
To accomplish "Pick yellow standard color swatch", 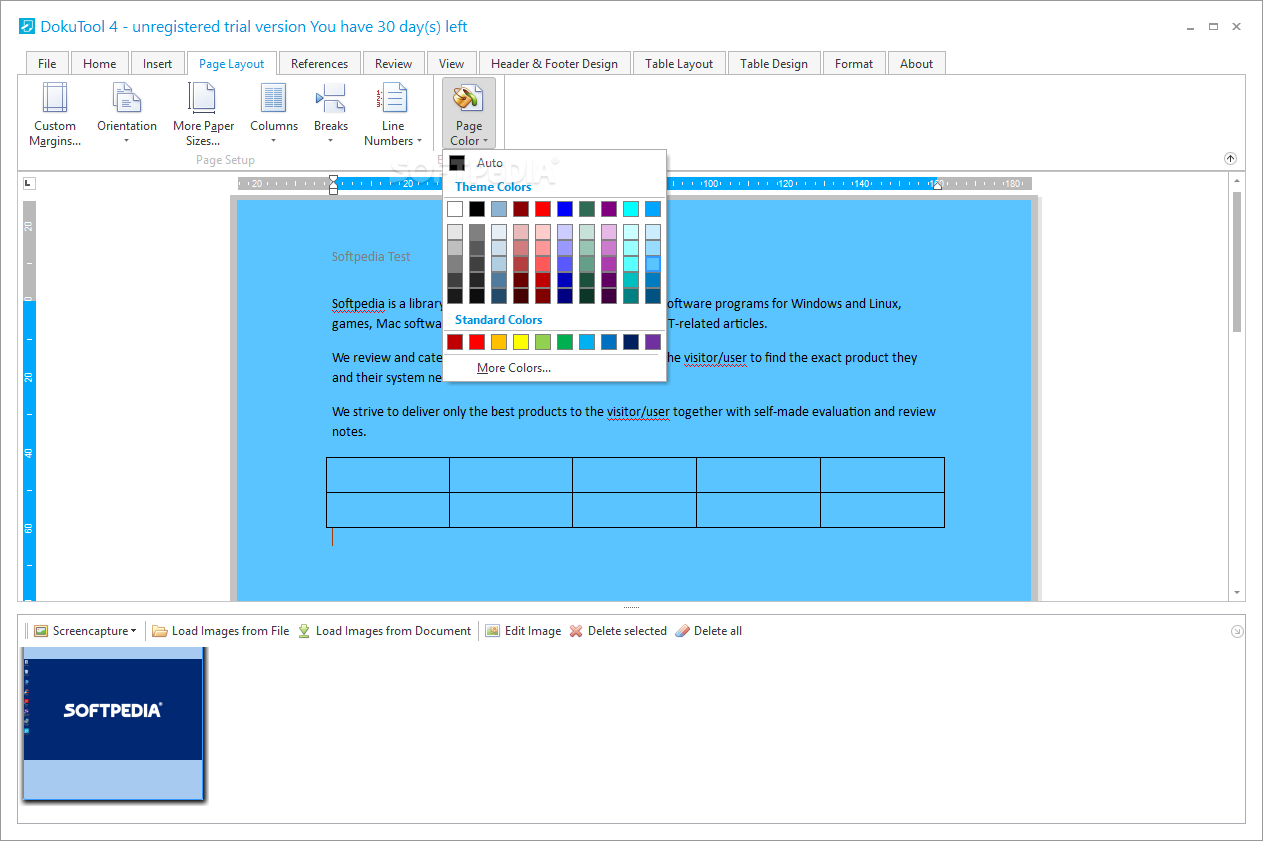I will click(x=521, y=342).
